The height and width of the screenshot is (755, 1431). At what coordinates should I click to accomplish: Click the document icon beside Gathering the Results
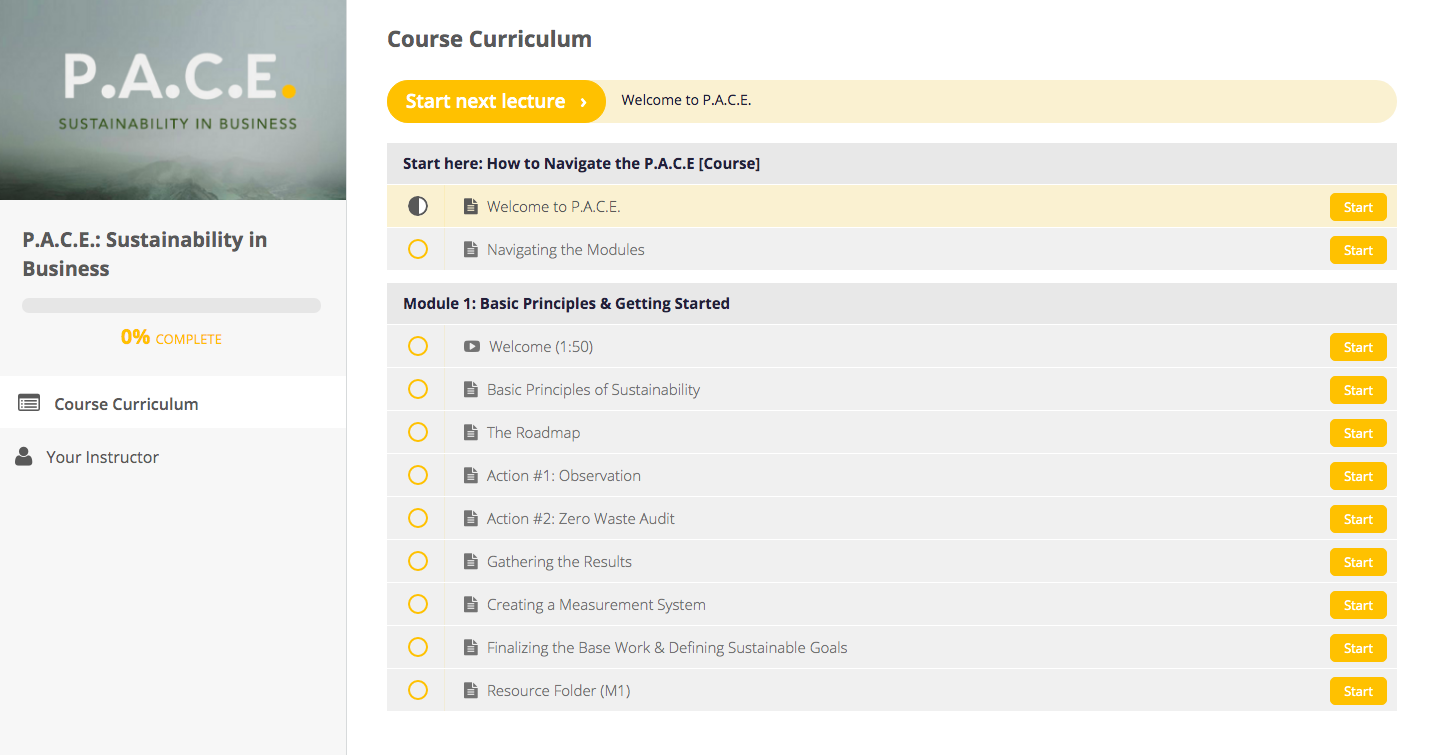point(471,562)
